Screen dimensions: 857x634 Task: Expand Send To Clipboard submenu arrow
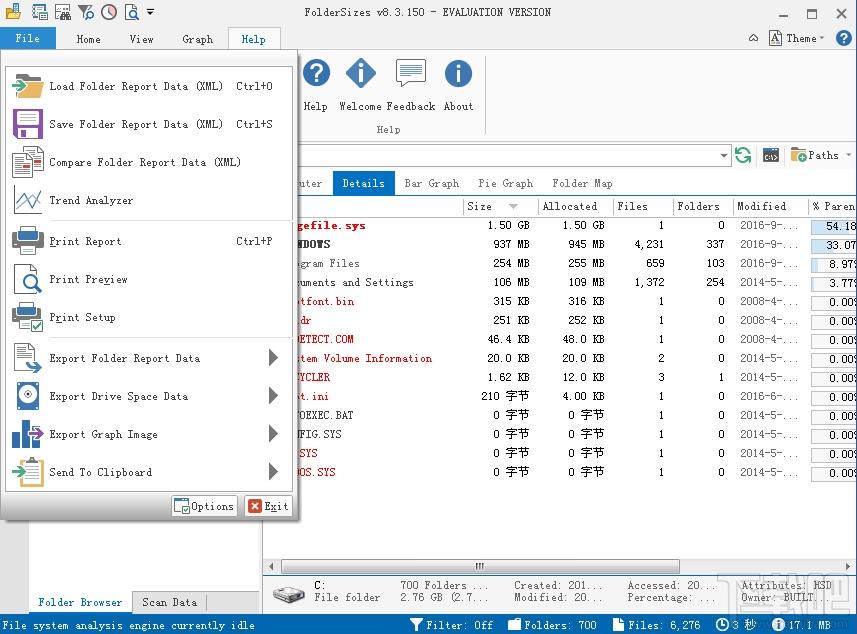point(273,472)
